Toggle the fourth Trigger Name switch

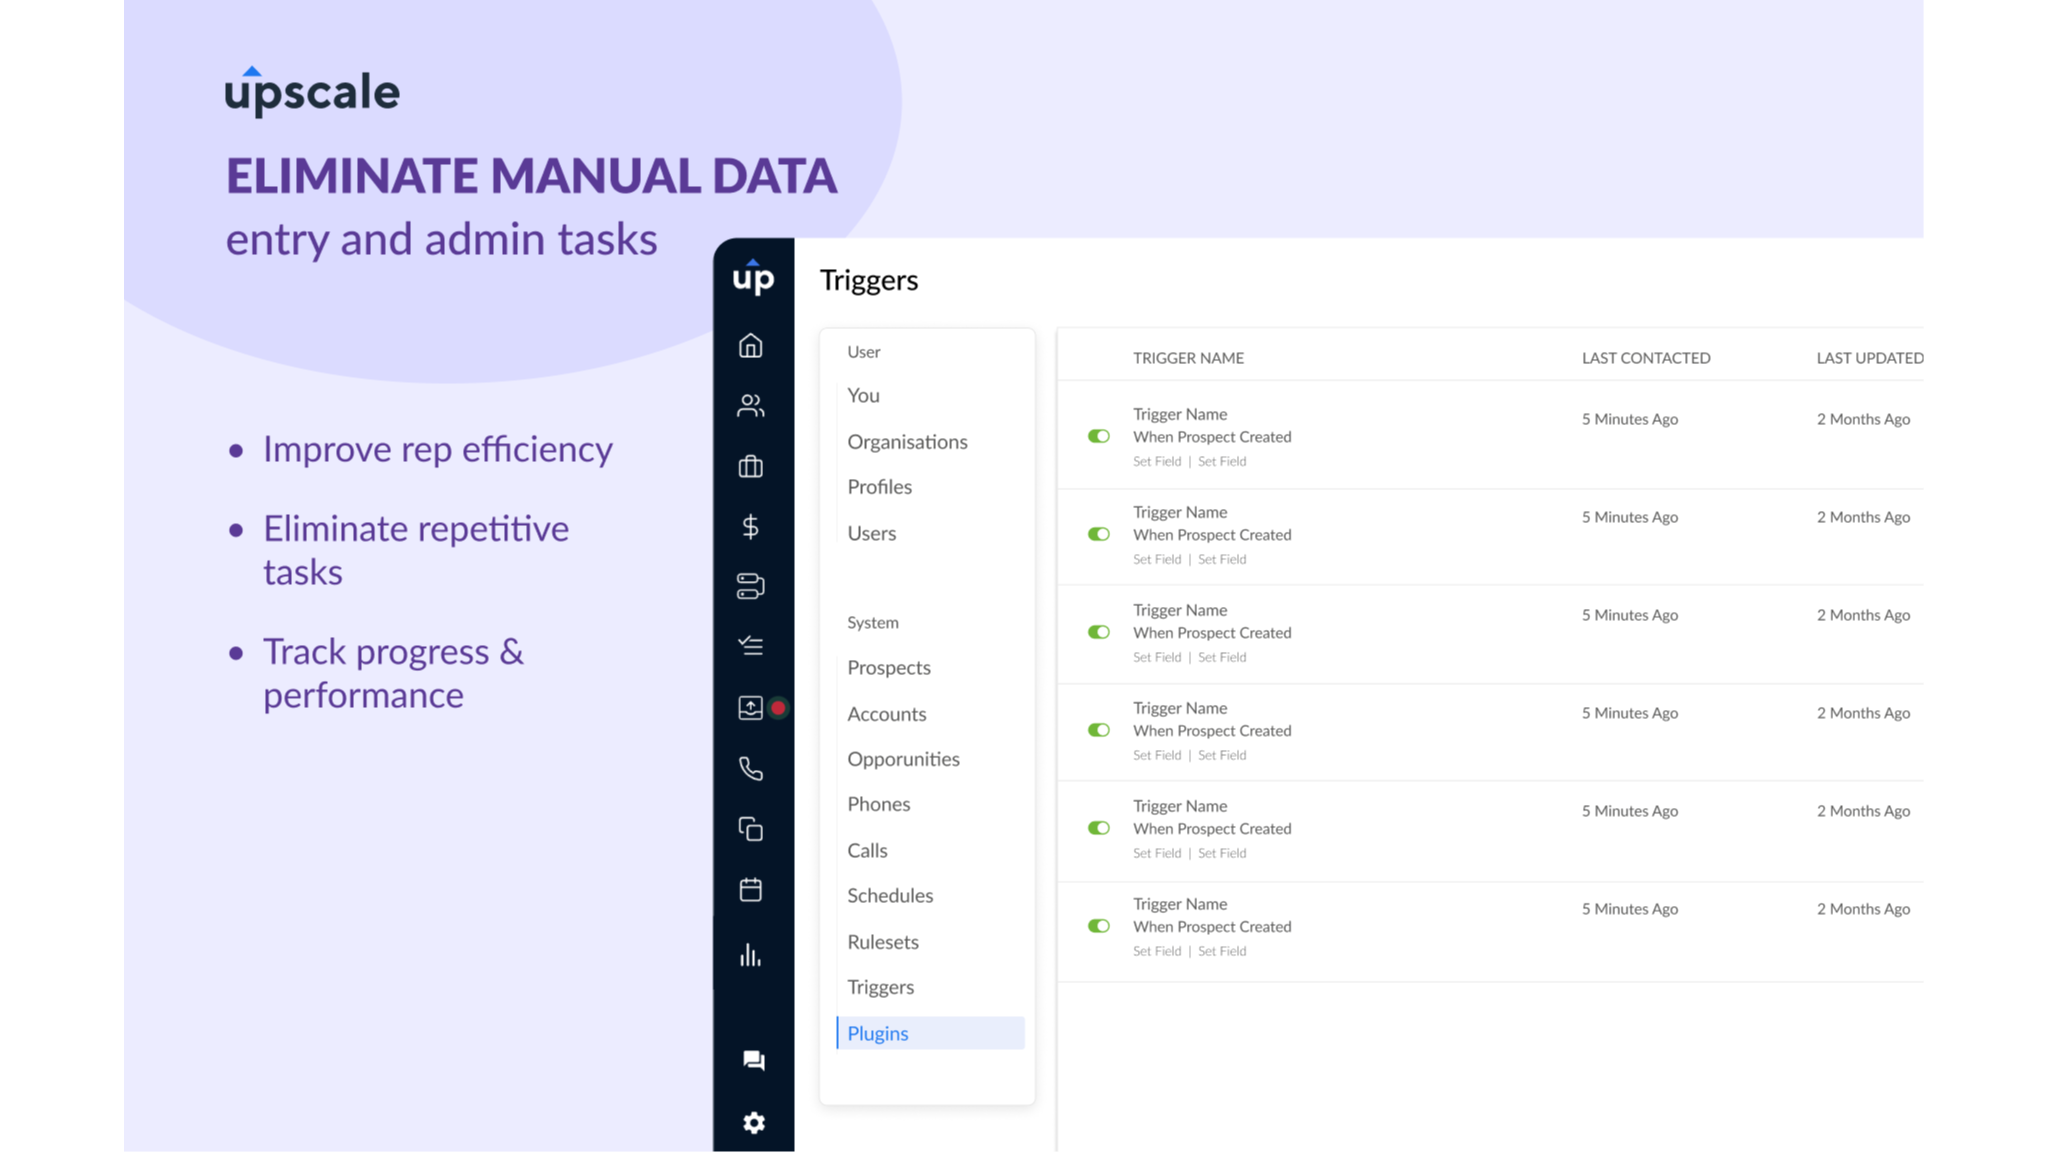tap(1099, 730)
